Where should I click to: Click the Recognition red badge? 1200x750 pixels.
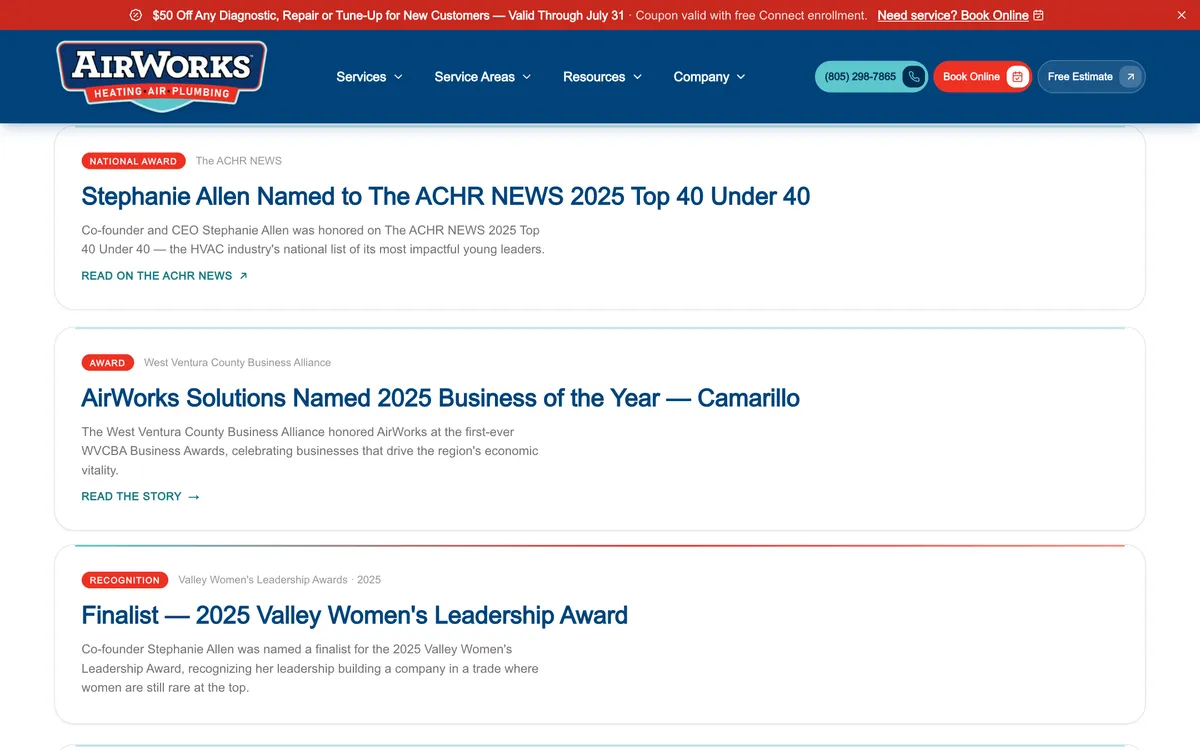click(125, 580)
